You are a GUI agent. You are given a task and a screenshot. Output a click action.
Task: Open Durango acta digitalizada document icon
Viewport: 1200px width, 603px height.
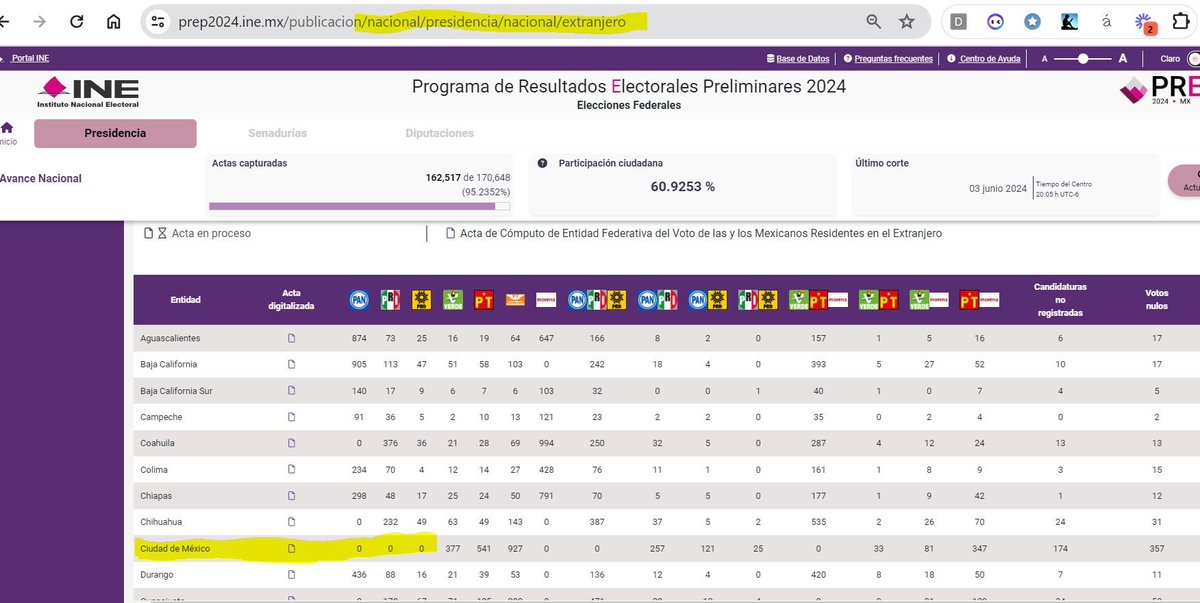tap(292, 575)
